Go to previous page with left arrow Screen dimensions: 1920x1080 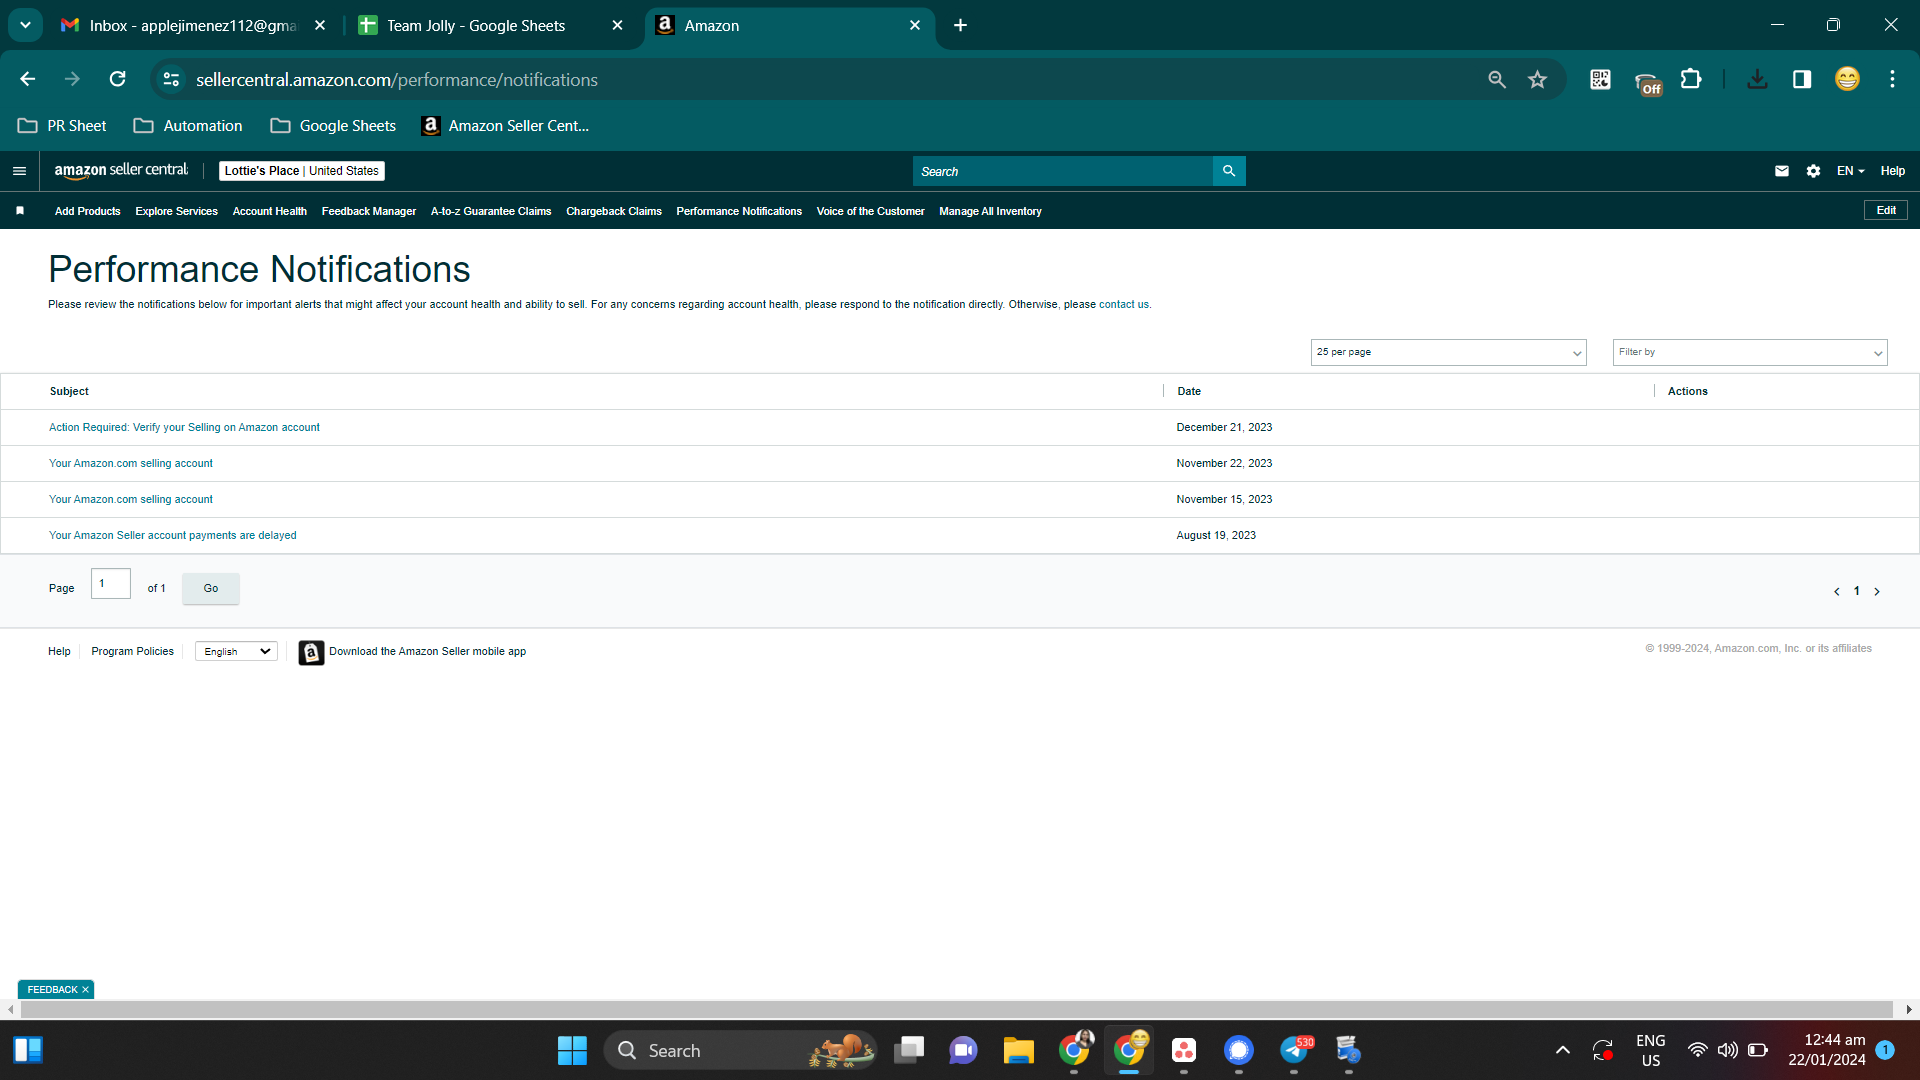(1837, 591)
